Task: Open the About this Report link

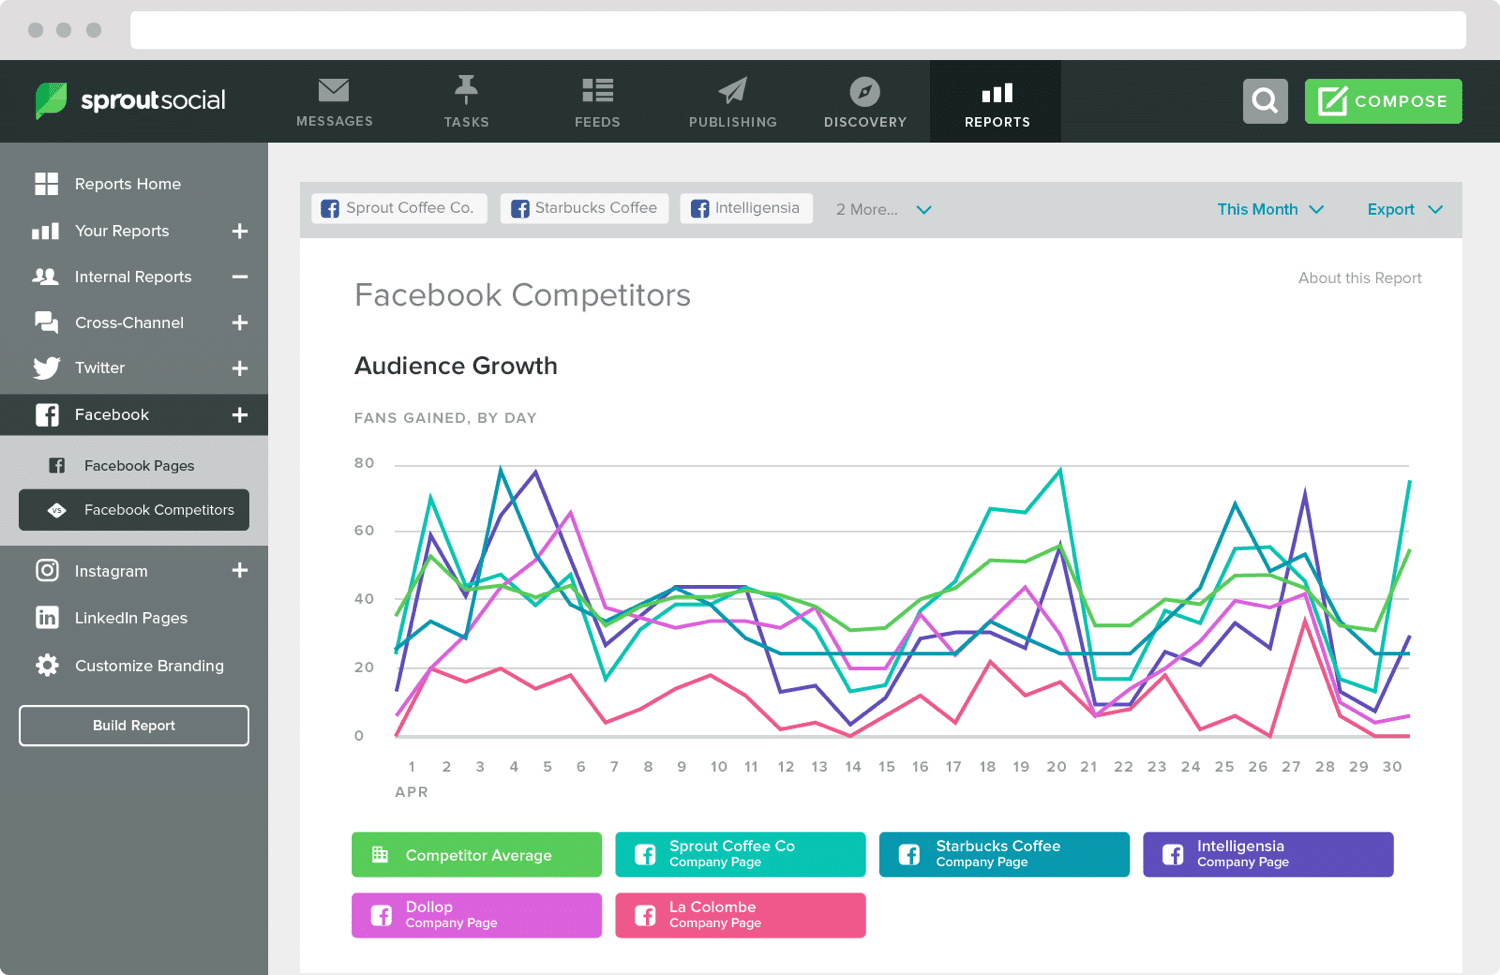Action: (x=1360, y=278)
